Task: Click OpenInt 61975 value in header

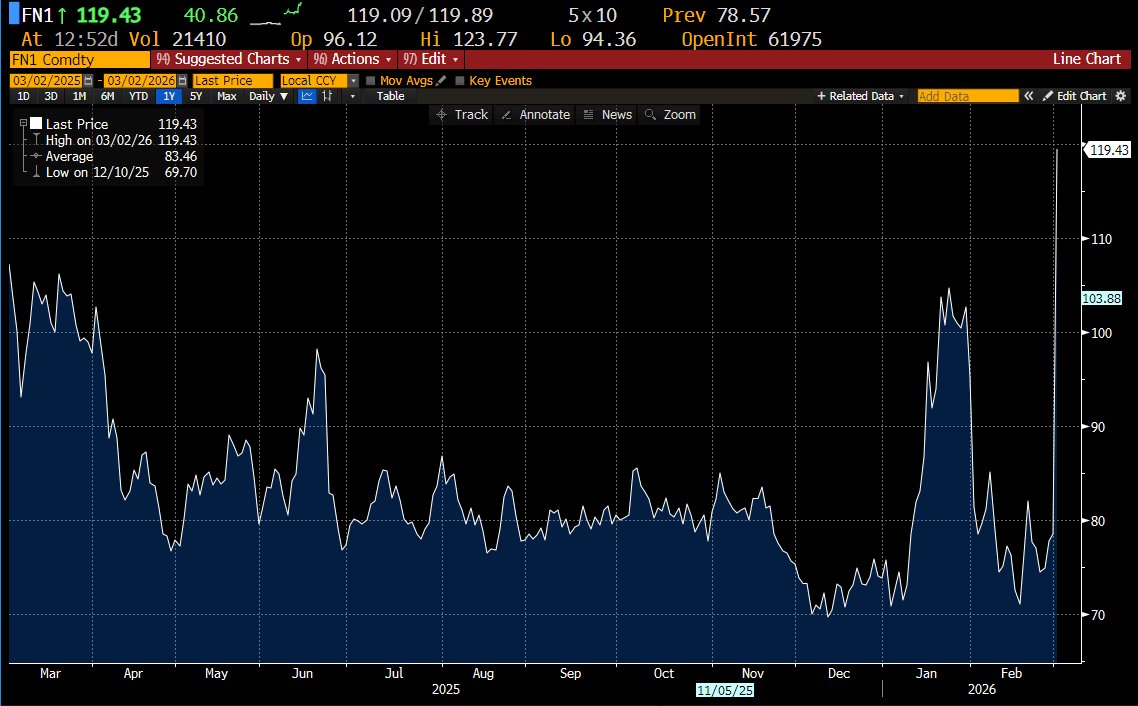Action: tap(751, 39)
